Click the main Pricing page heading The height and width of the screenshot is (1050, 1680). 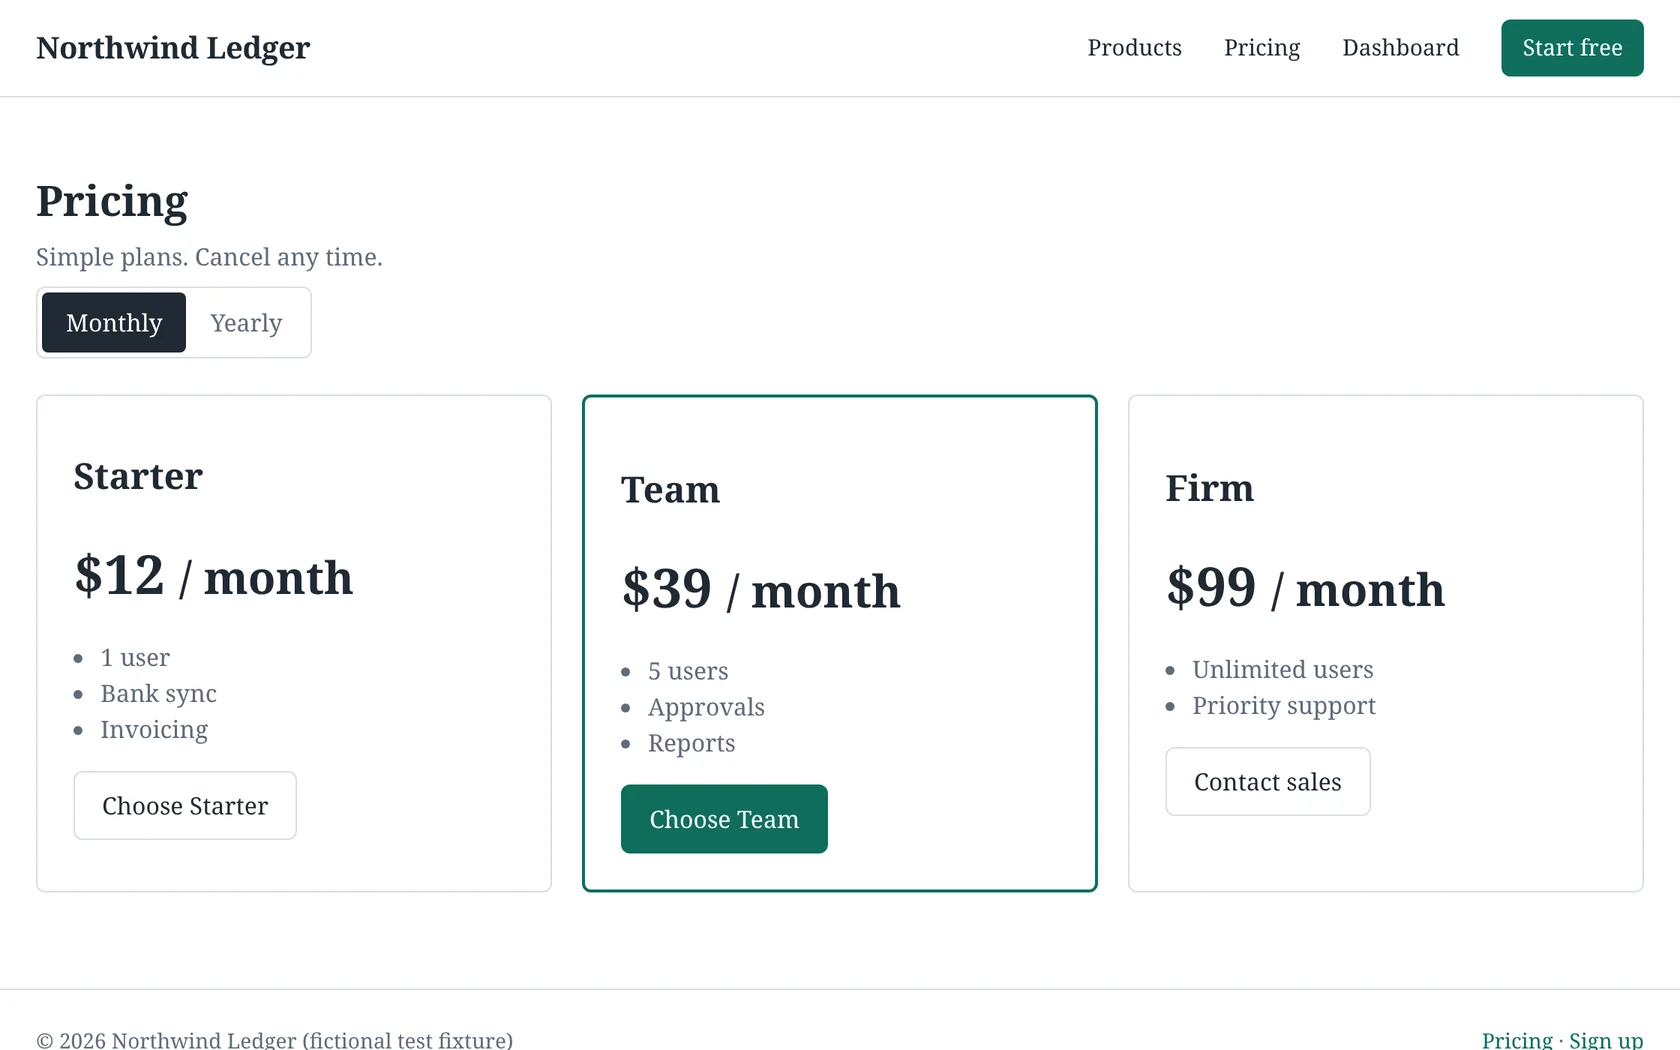pyautogui.click(x=112, y=201)
